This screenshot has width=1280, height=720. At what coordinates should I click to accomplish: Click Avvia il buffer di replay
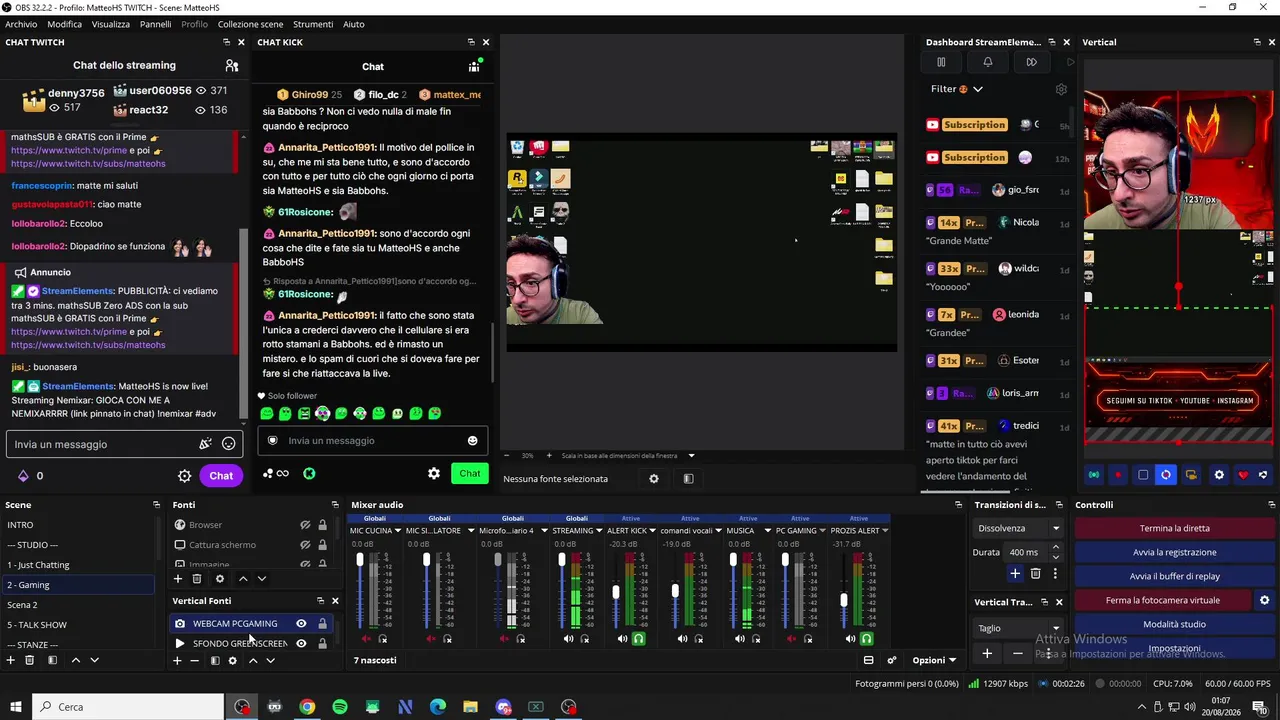point(1174,576)
